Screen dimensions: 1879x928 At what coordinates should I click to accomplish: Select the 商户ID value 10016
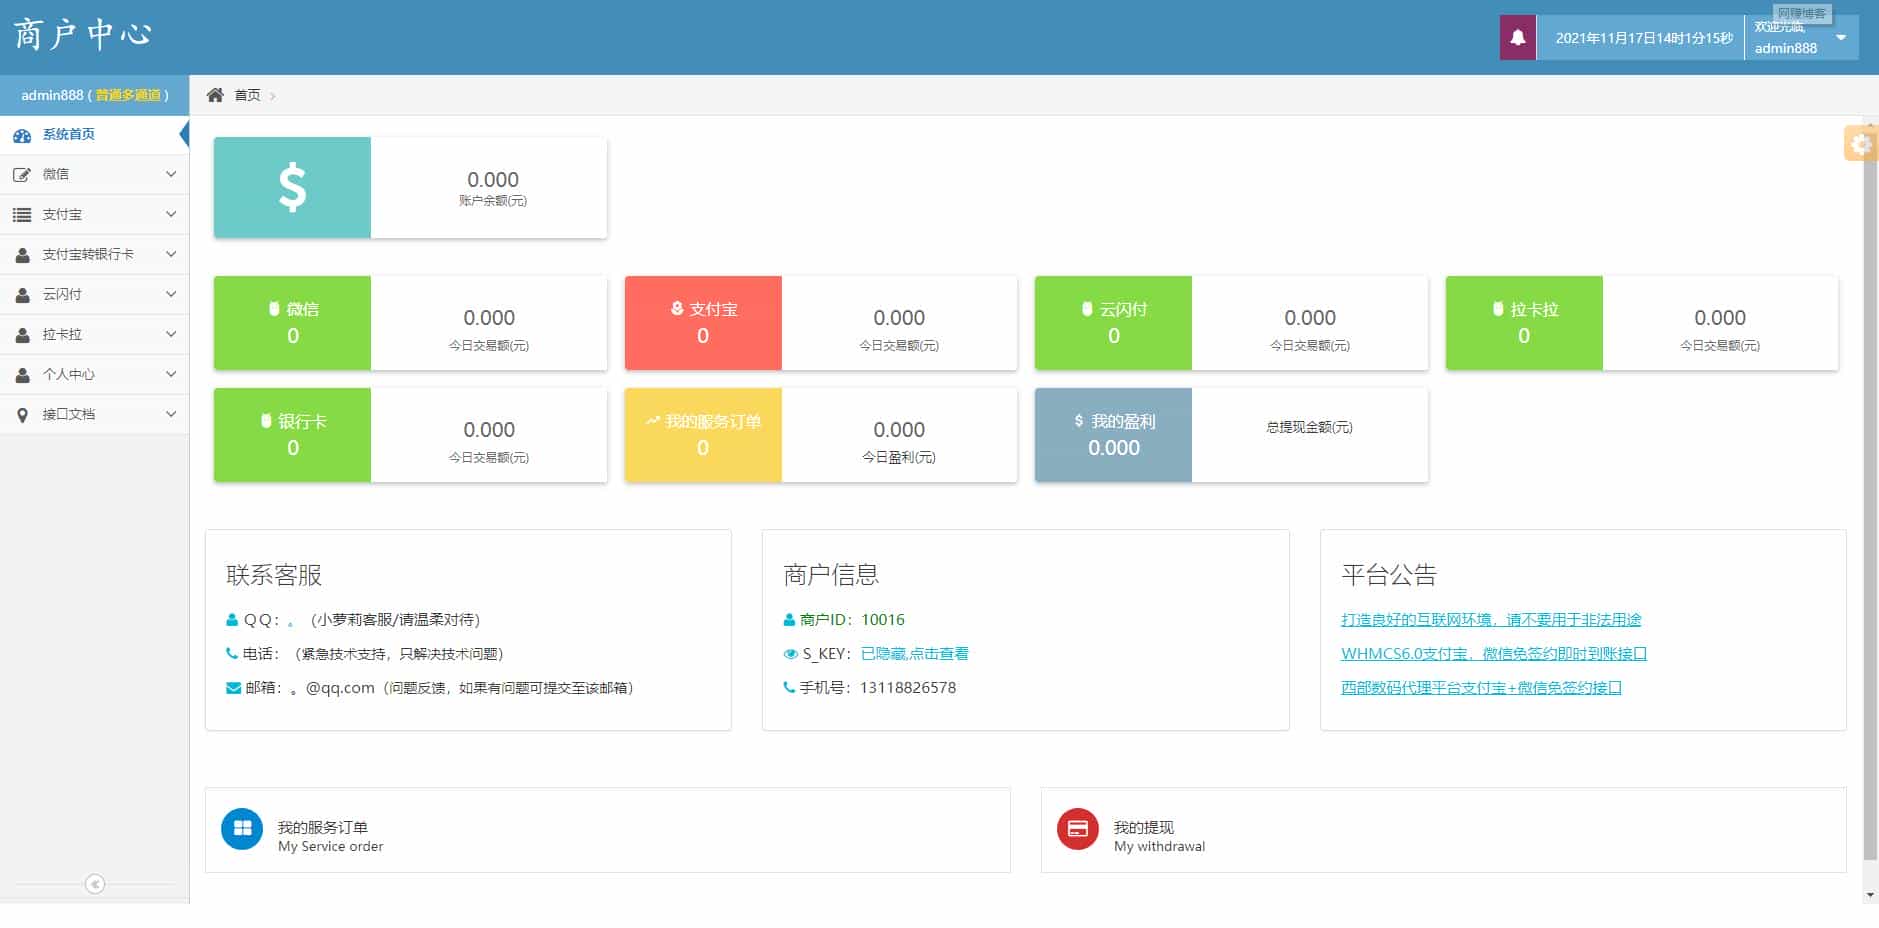(883, 620)
